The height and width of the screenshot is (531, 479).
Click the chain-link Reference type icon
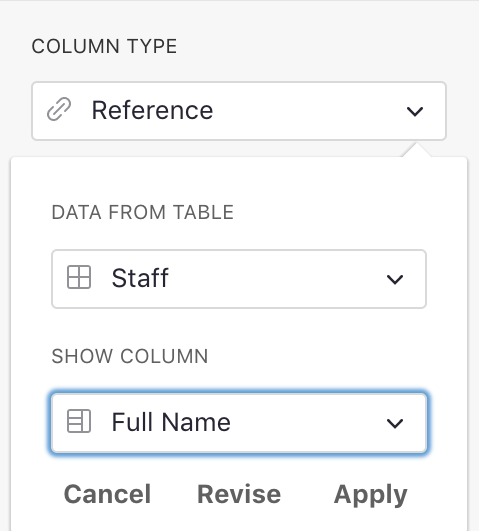(x=59, y=109)
